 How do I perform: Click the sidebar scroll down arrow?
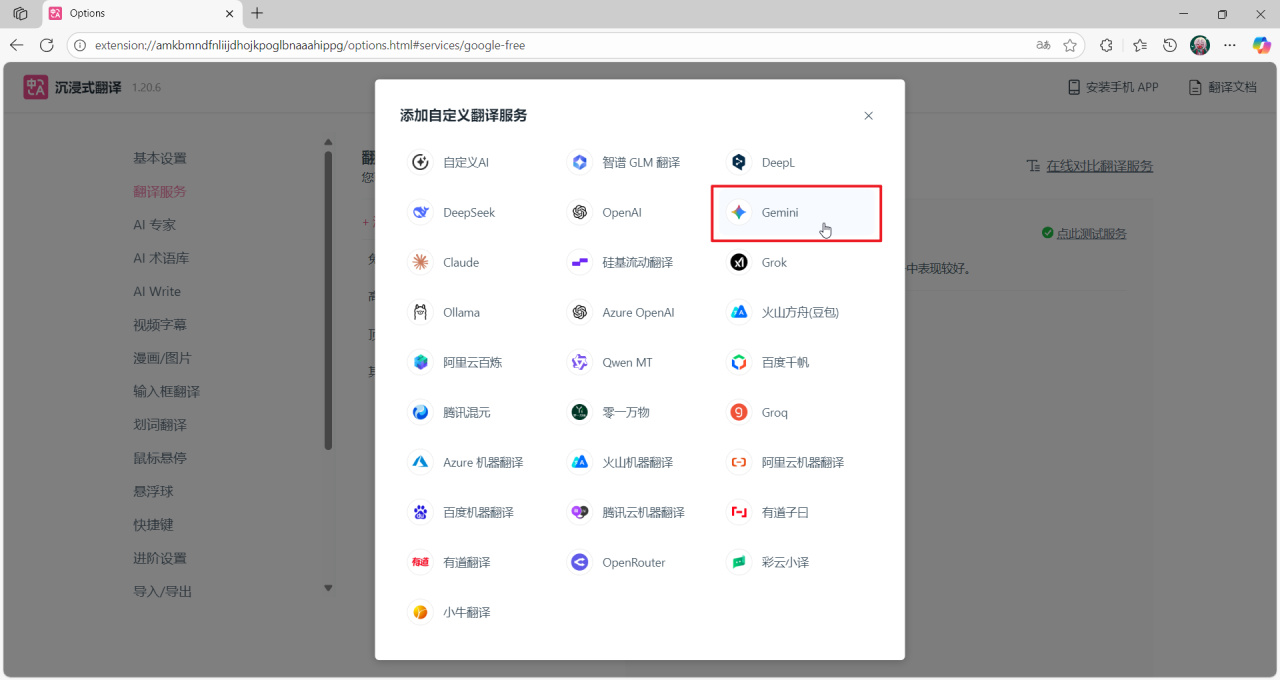coord(328,588)
